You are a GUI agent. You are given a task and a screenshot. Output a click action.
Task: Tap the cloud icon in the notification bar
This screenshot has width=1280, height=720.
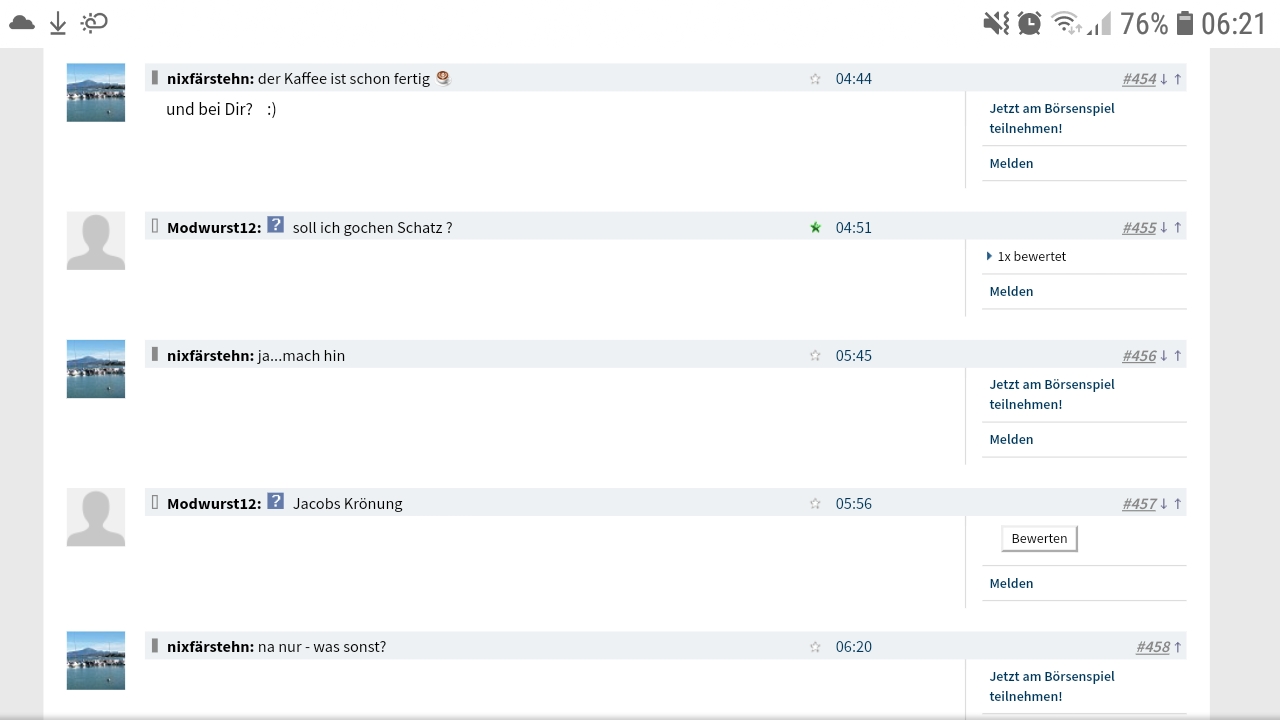tap(21, 21)
